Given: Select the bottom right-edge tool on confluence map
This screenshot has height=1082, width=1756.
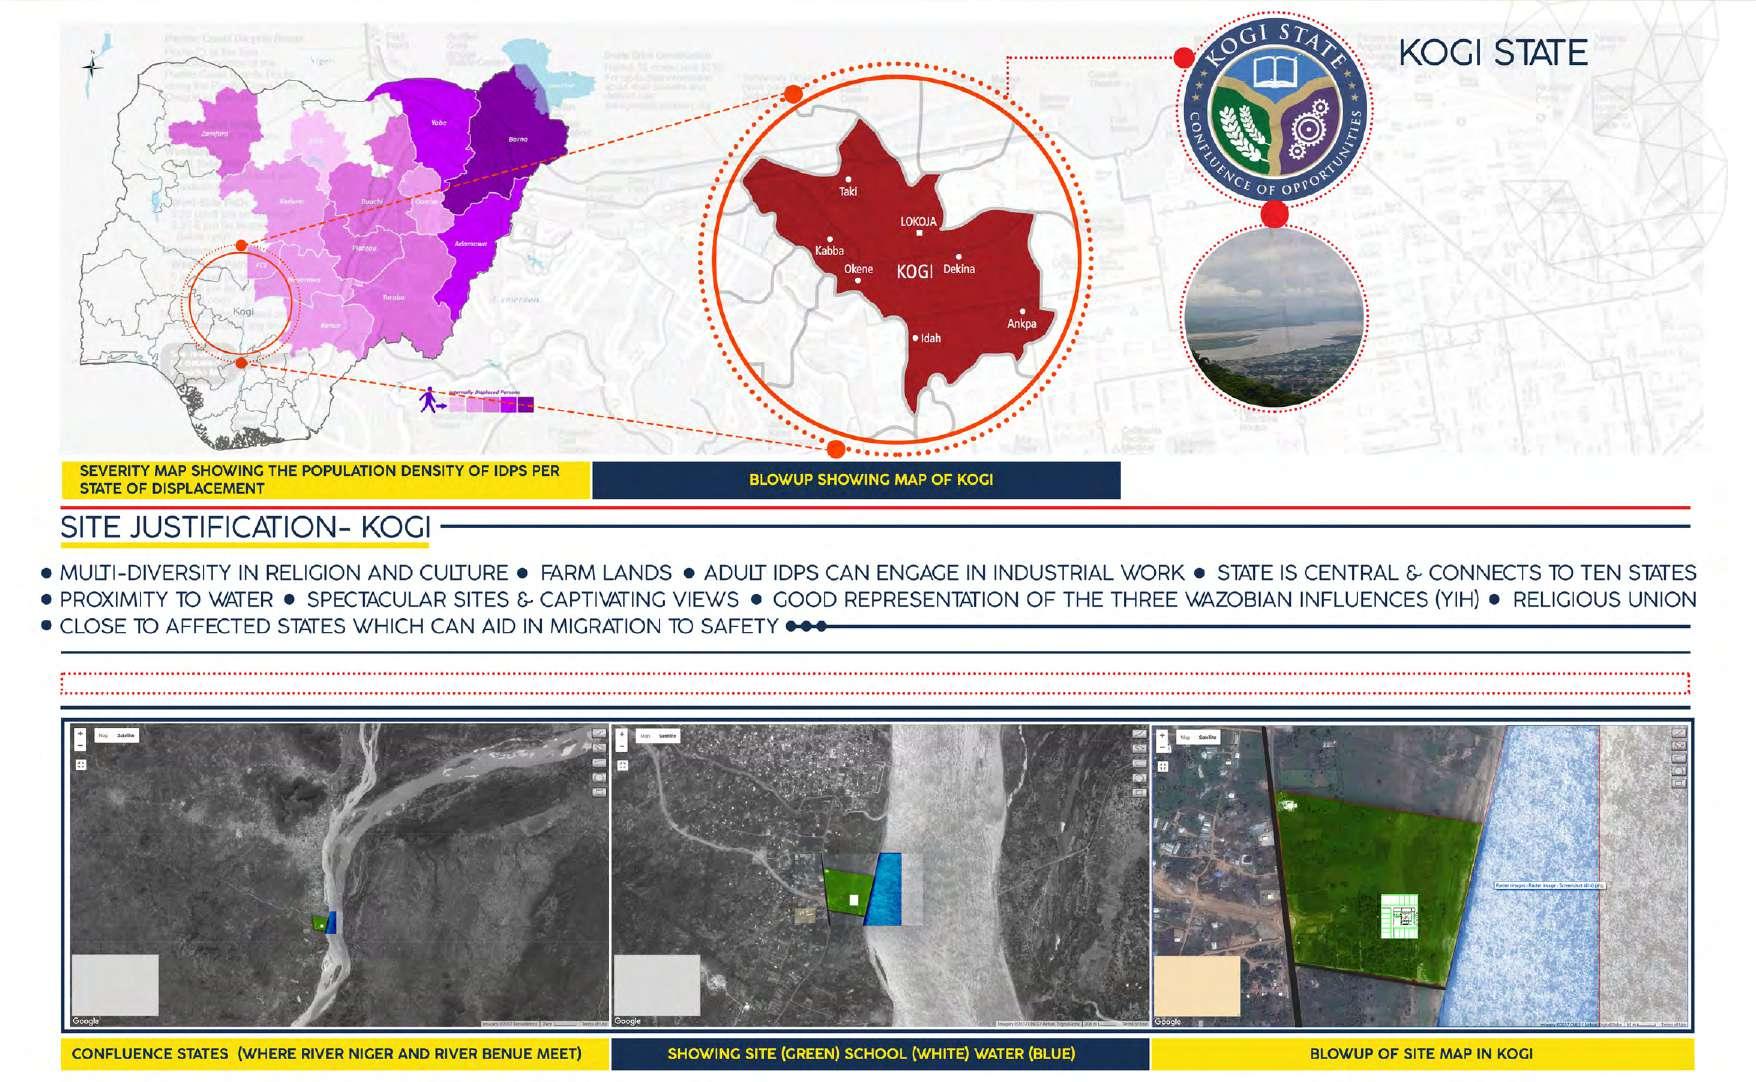Looking at the screenshot, I should click(599, 792).
